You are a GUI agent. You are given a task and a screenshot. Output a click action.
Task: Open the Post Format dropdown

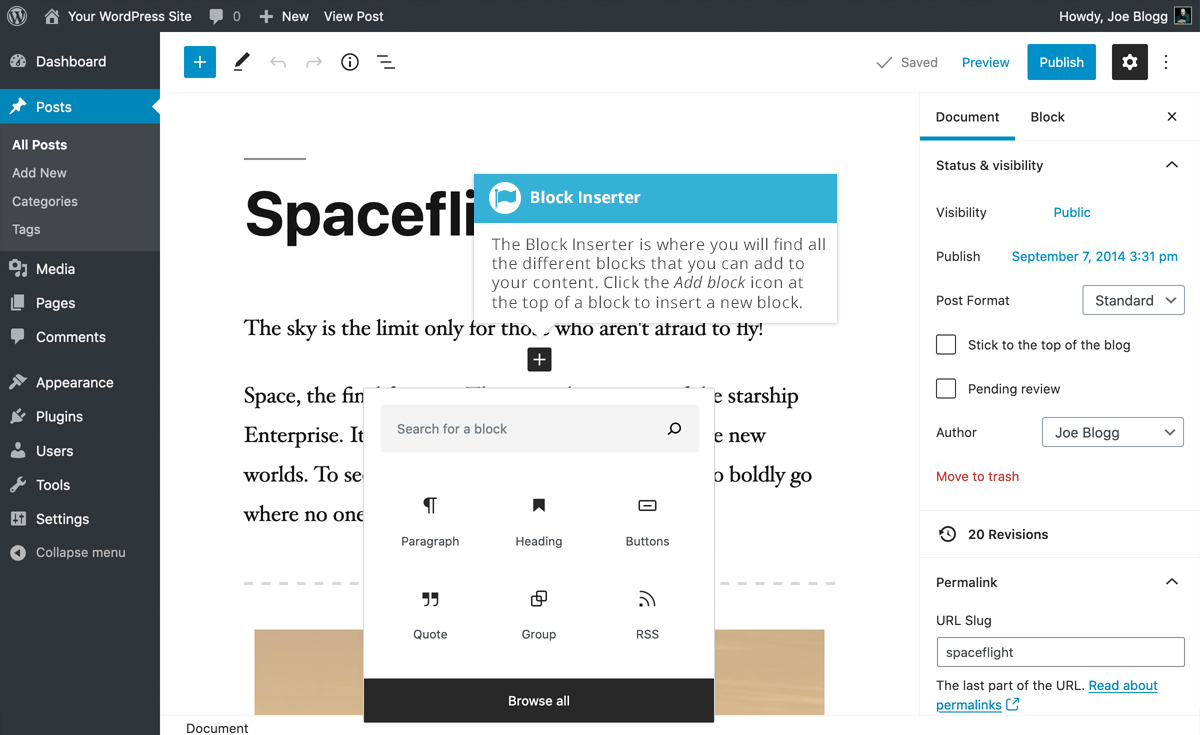1133,300
